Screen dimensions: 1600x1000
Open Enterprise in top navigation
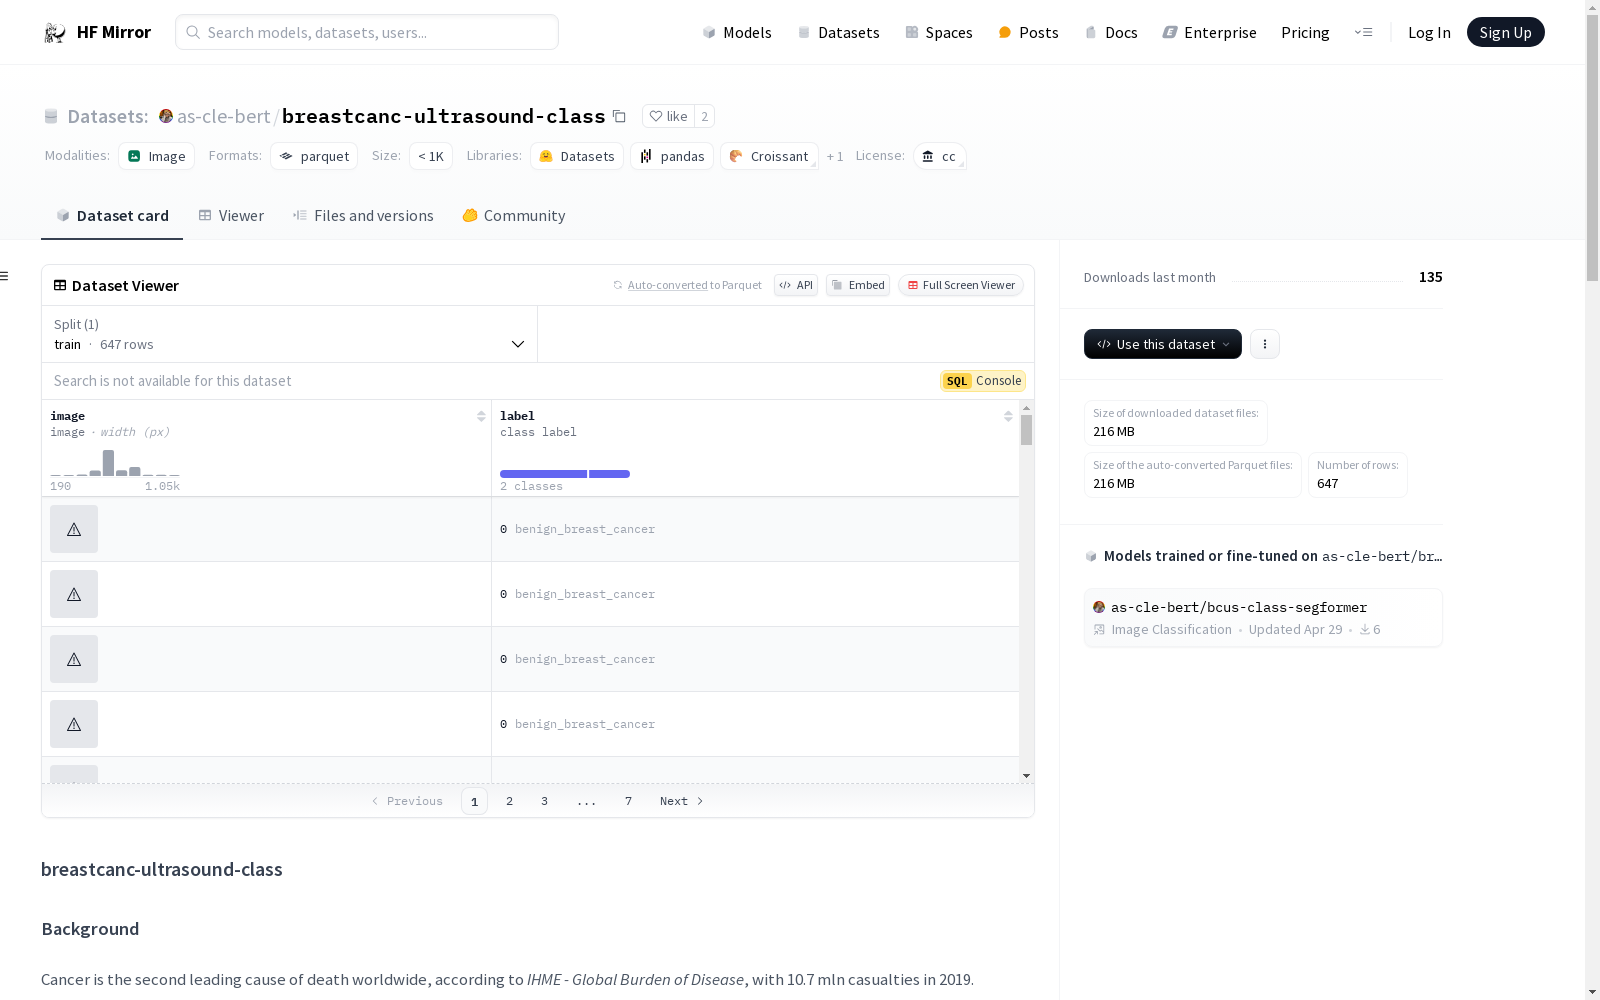pos(1209,32)
